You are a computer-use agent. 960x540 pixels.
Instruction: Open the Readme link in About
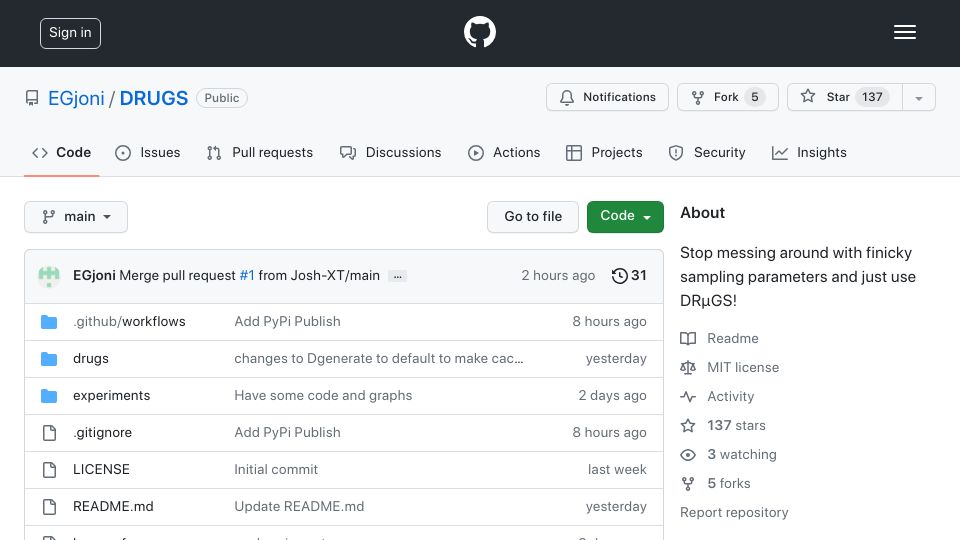733,339
